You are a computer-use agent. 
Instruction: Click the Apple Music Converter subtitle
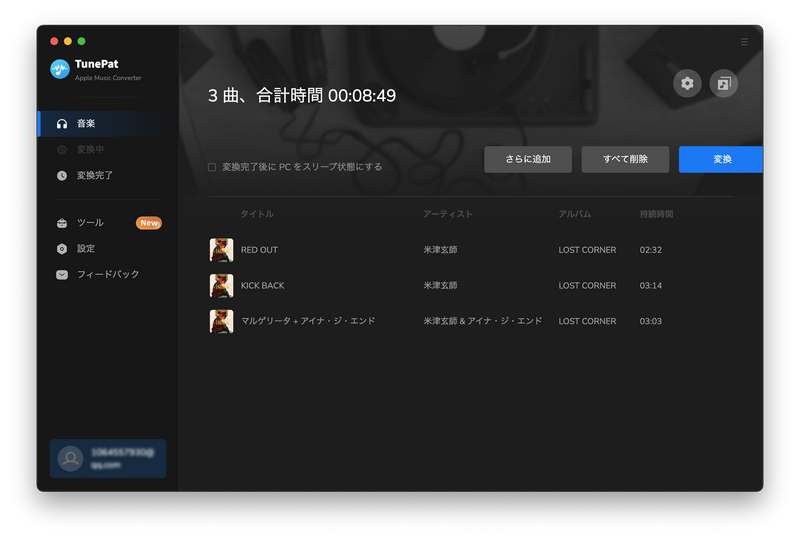108,78
